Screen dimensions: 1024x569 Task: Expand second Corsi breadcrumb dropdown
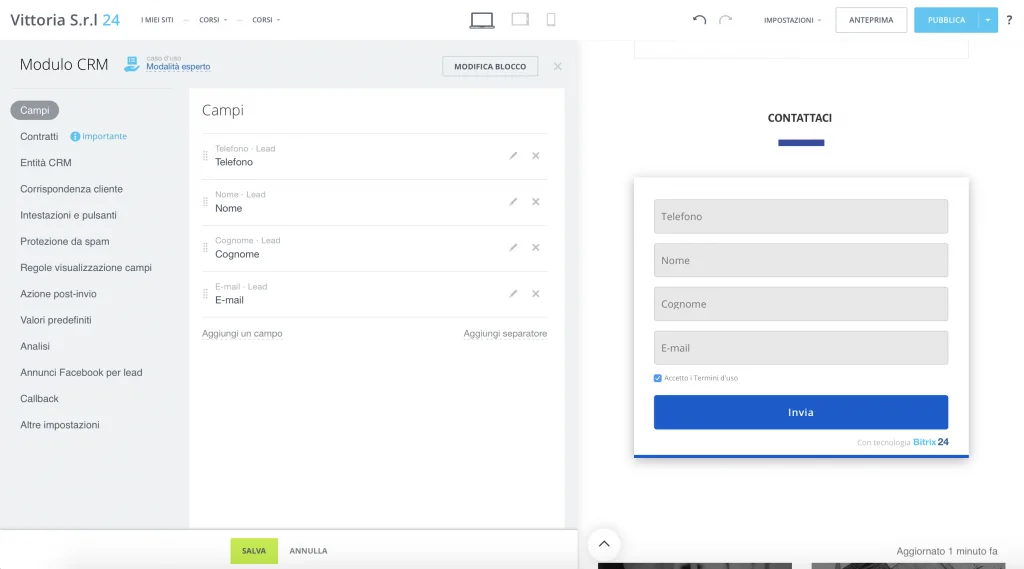coord(266,20)
